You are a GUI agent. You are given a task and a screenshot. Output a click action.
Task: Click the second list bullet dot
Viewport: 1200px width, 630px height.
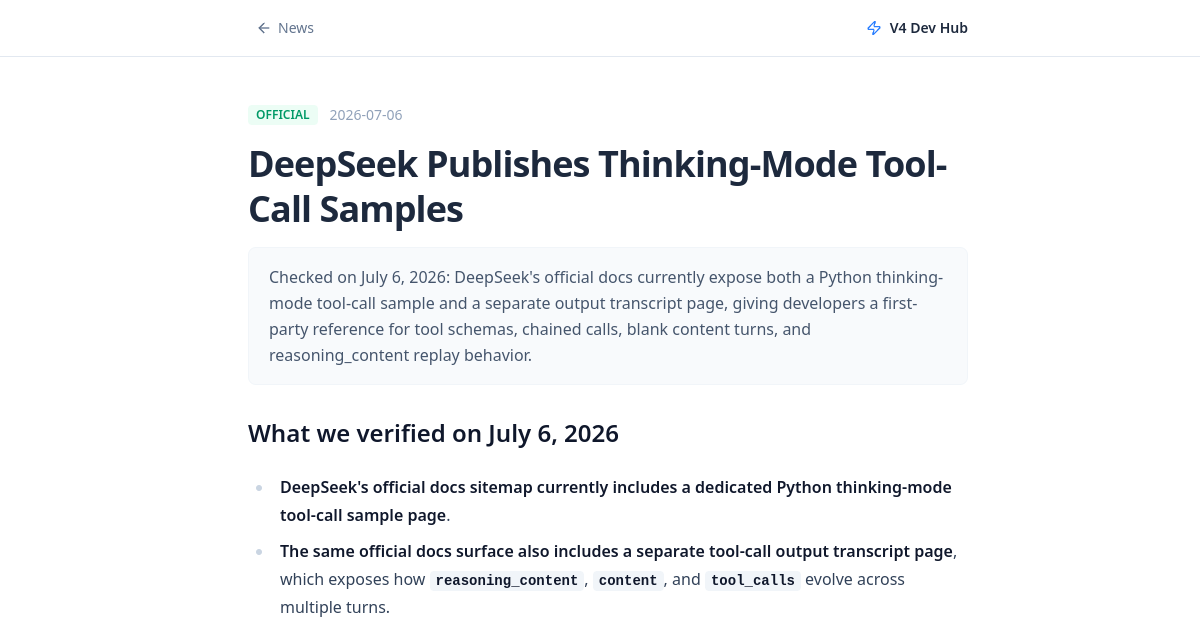[x=259, y=552]
